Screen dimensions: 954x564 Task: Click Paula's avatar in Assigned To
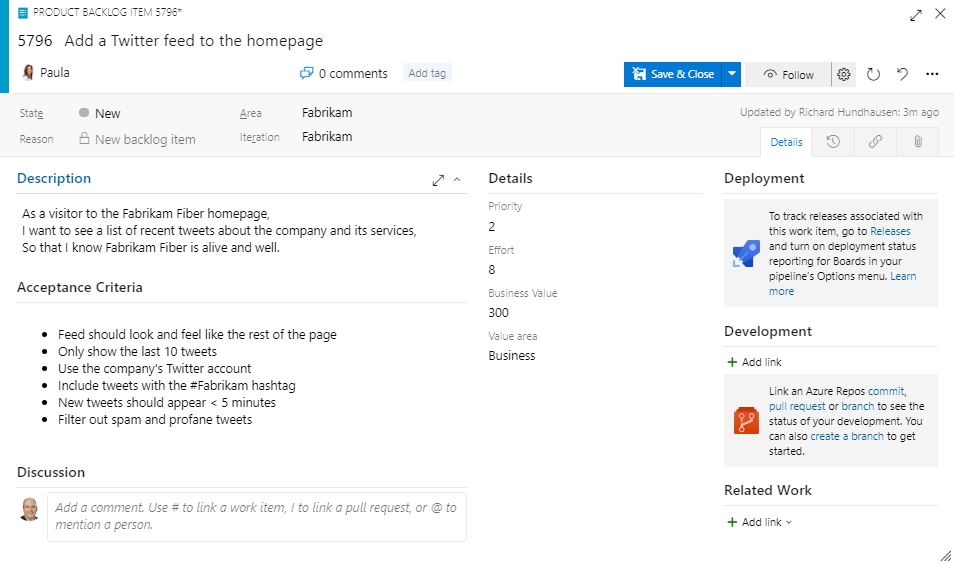28,73
